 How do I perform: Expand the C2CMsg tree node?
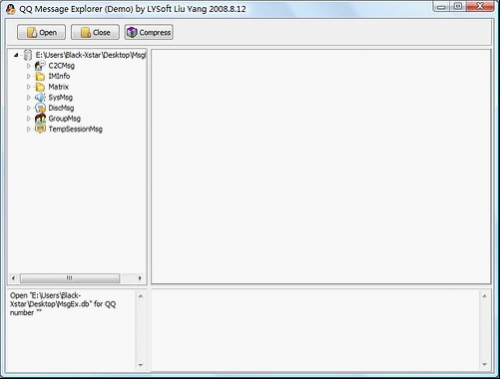click(x=29, y=66)
